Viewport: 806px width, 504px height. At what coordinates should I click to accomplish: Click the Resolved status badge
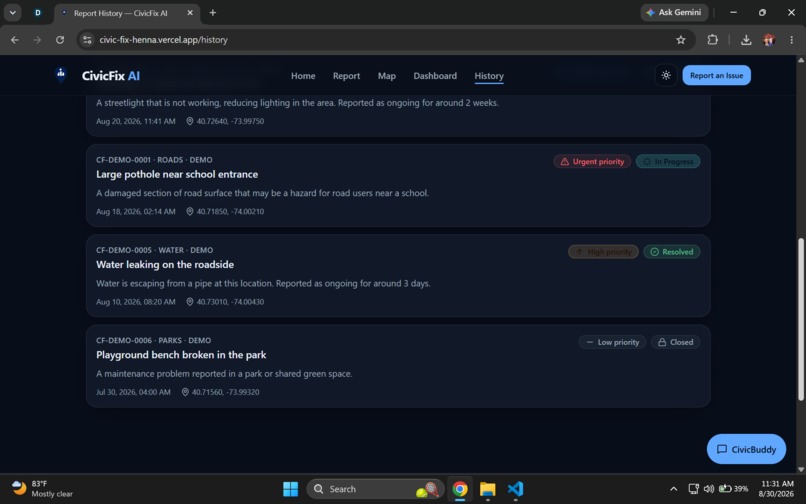671,252
